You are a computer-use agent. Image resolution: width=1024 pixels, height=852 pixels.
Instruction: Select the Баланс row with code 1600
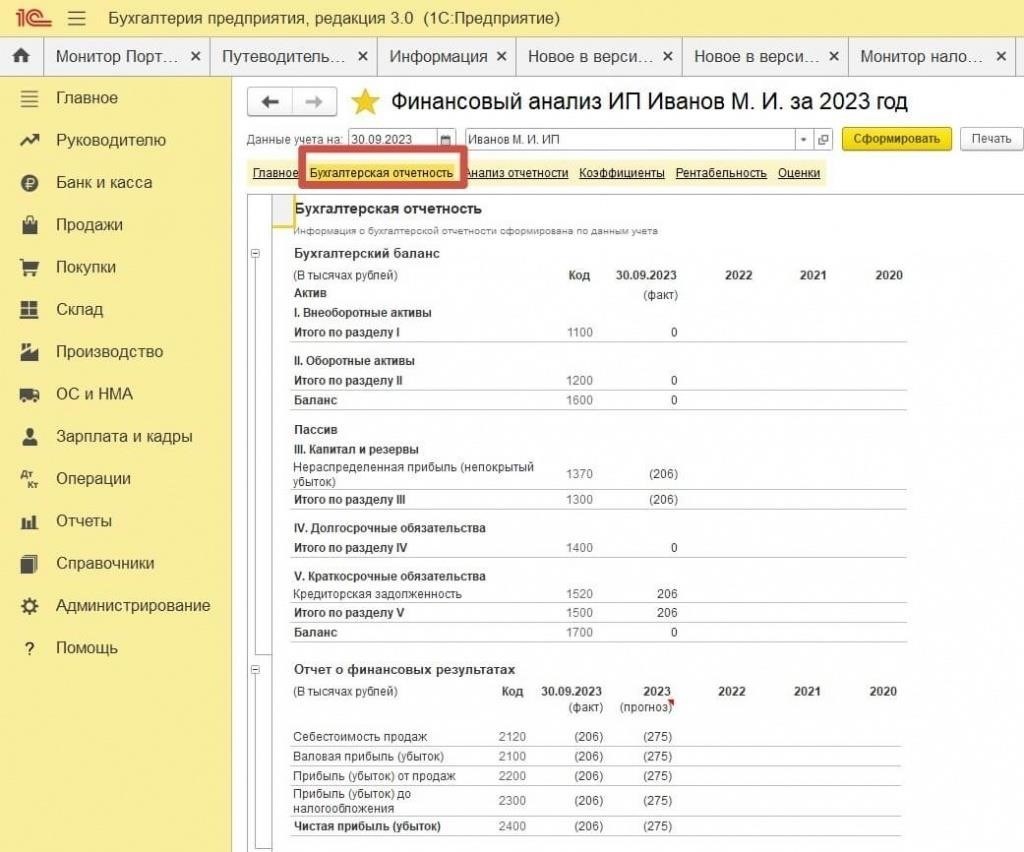click(x=598, y=400)
